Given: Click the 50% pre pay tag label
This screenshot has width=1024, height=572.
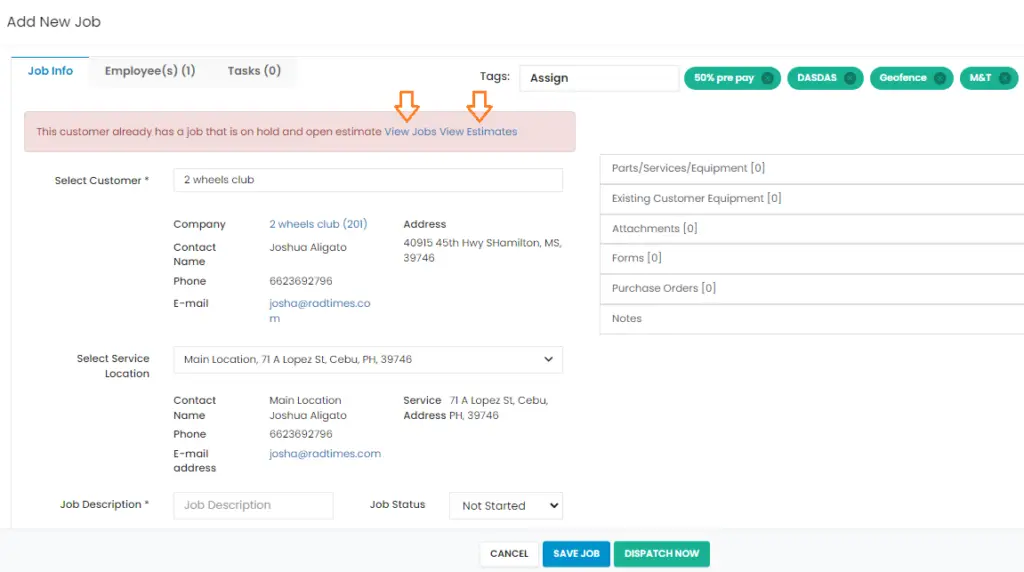Looking at the screenshot, I should (724, 78).
